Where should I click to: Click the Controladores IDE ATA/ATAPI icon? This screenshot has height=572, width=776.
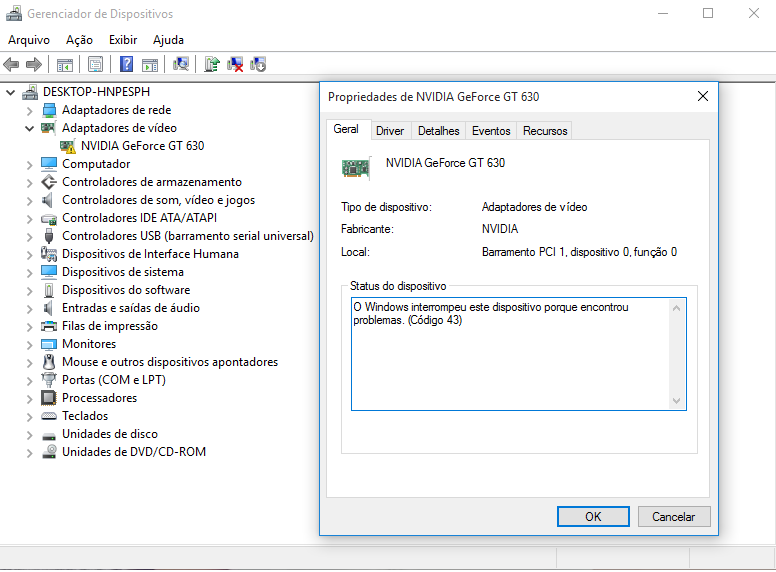49,218
